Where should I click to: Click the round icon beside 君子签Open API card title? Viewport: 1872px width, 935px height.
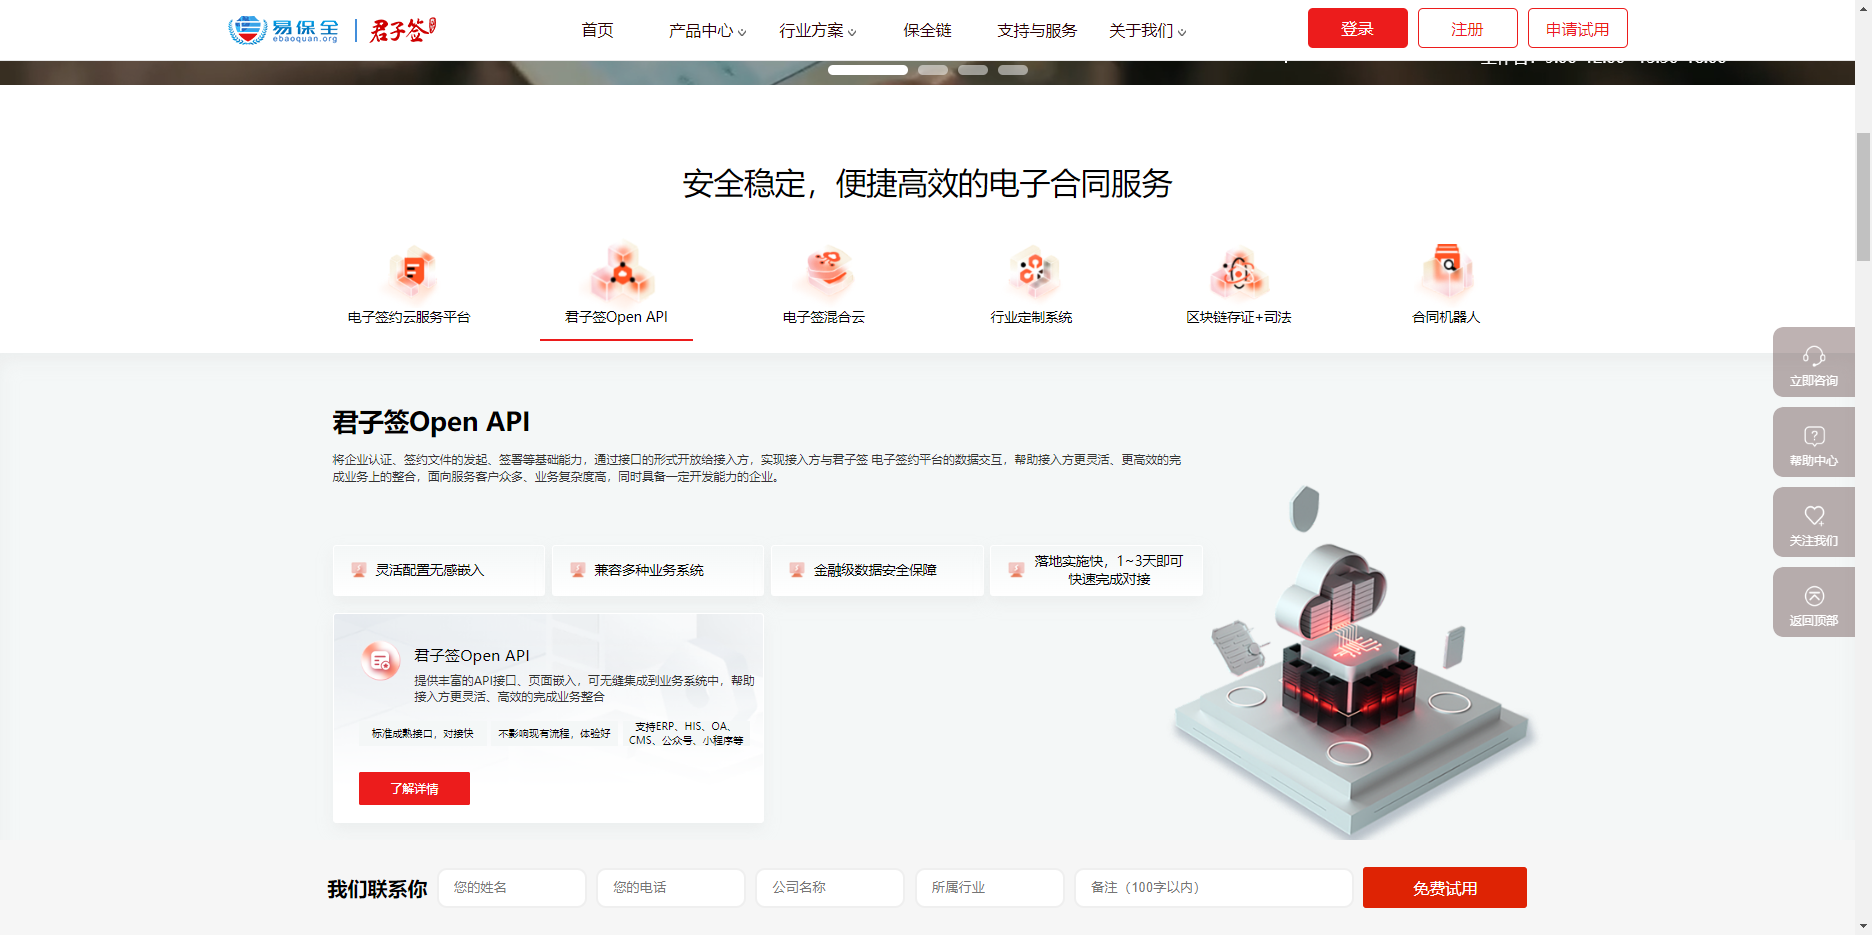(380, 661)
